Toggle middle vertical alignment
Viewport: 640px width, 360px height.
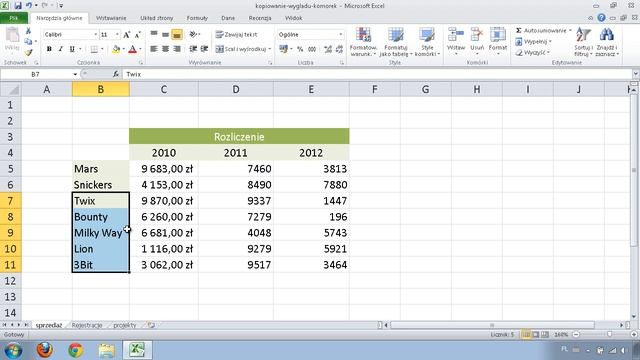[165, 34]
